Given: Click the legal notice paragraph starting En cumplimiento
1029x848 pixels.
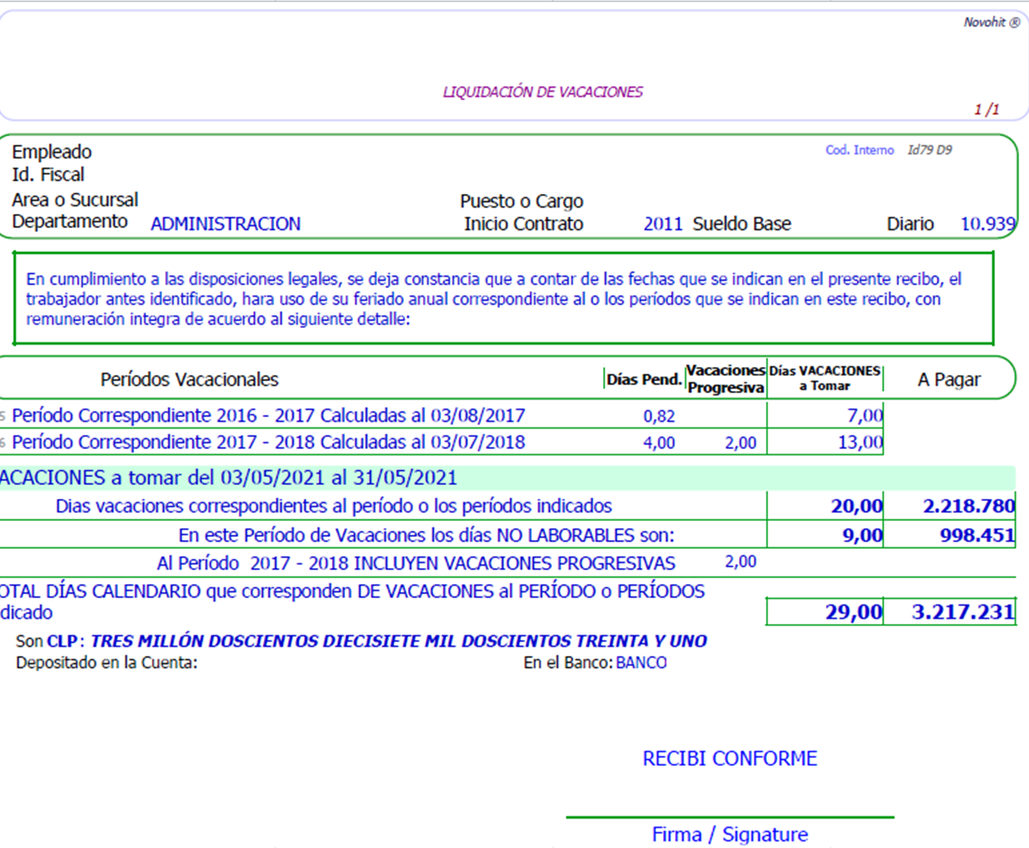Looking at the screenshot, I should 494,299.
